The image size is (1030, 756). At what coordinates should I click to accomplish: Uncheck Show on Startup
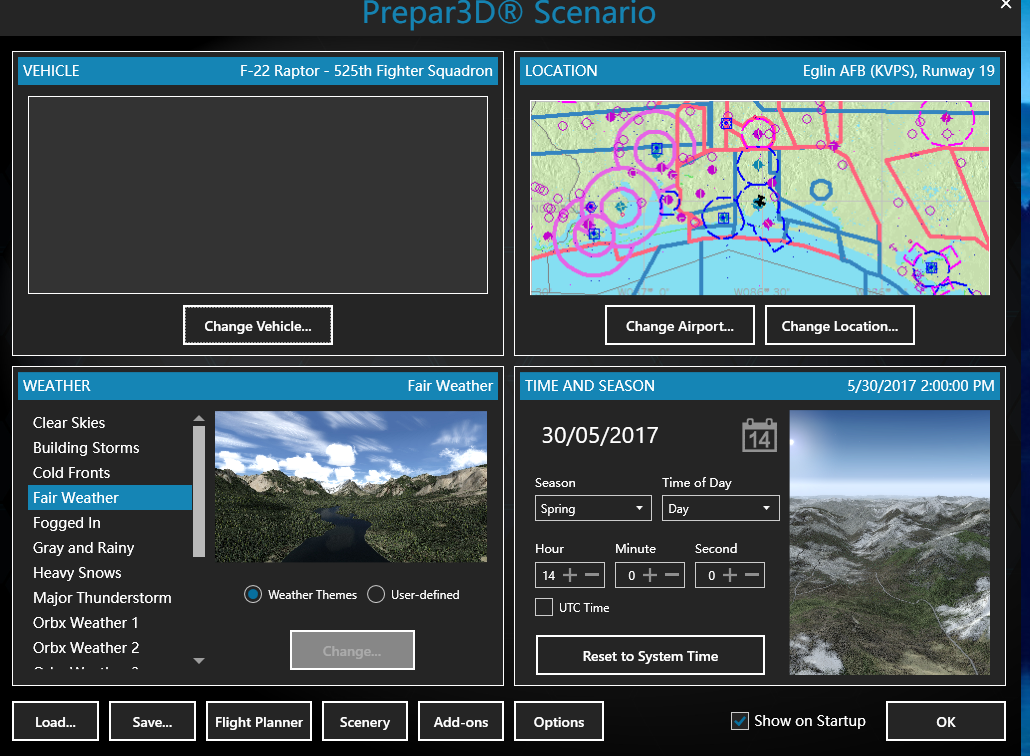pos(740,721)
